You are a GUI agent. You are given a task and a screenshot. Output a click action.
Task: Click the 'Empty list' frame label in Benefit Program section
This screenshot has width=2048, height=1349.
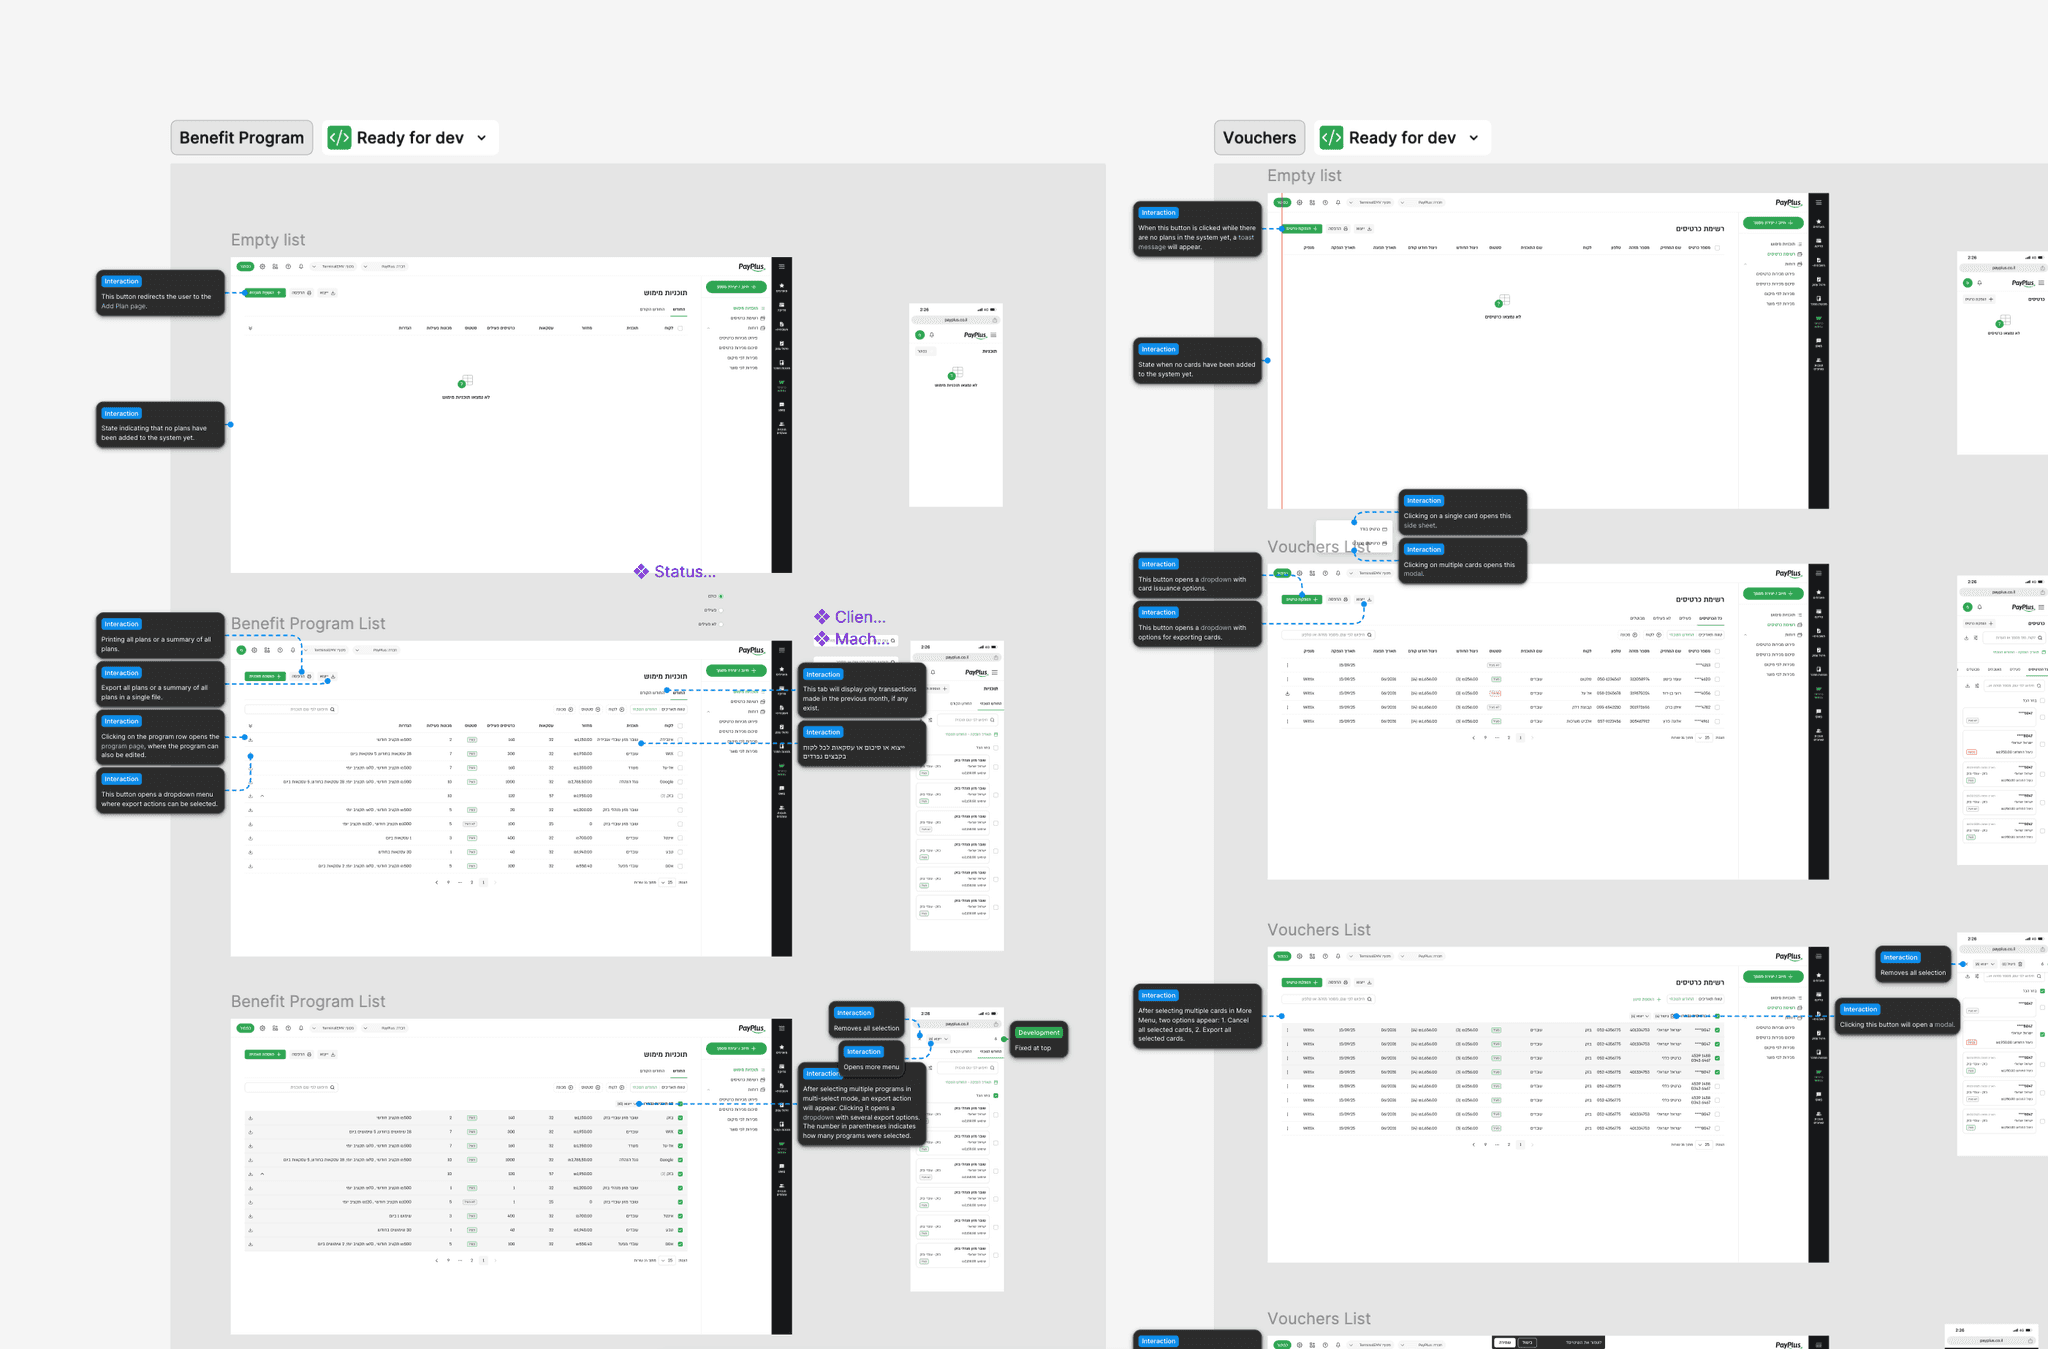268,240
